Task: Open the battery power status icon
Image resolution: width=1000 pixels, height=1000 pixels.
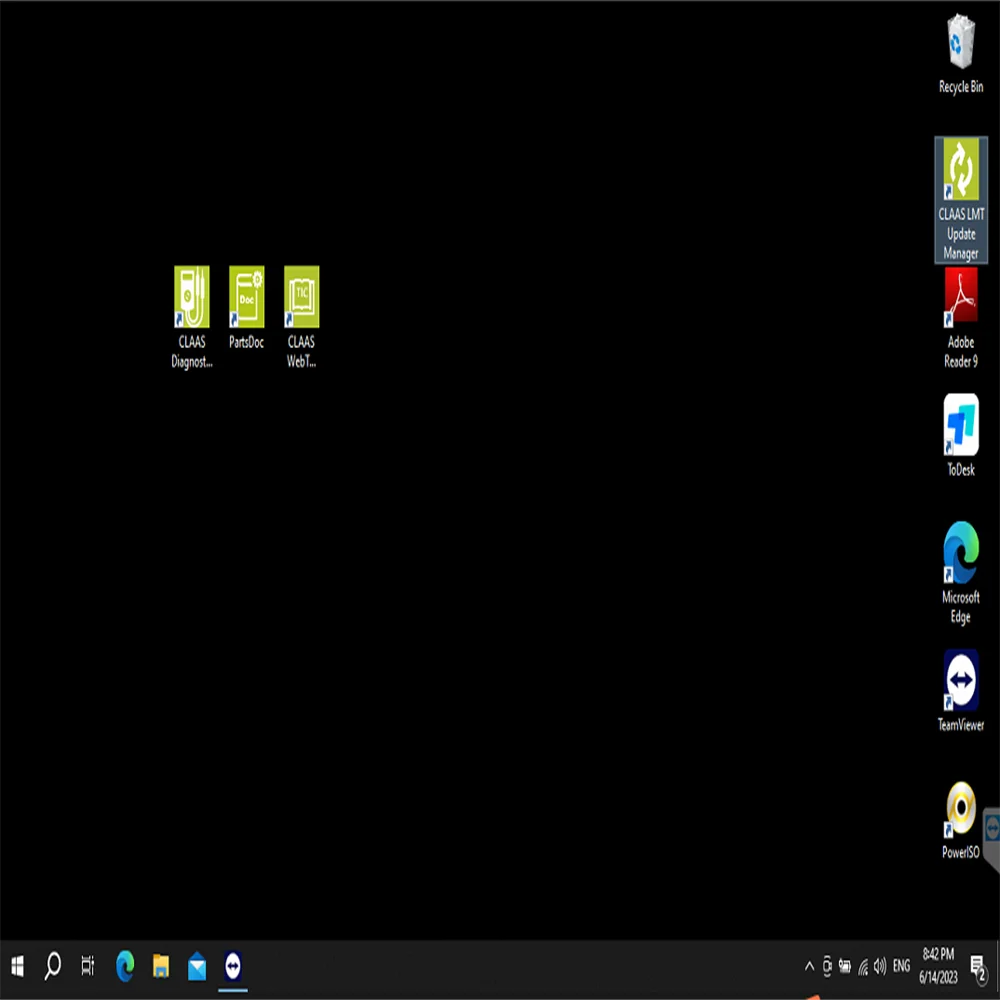Action: tap(845, 966)
